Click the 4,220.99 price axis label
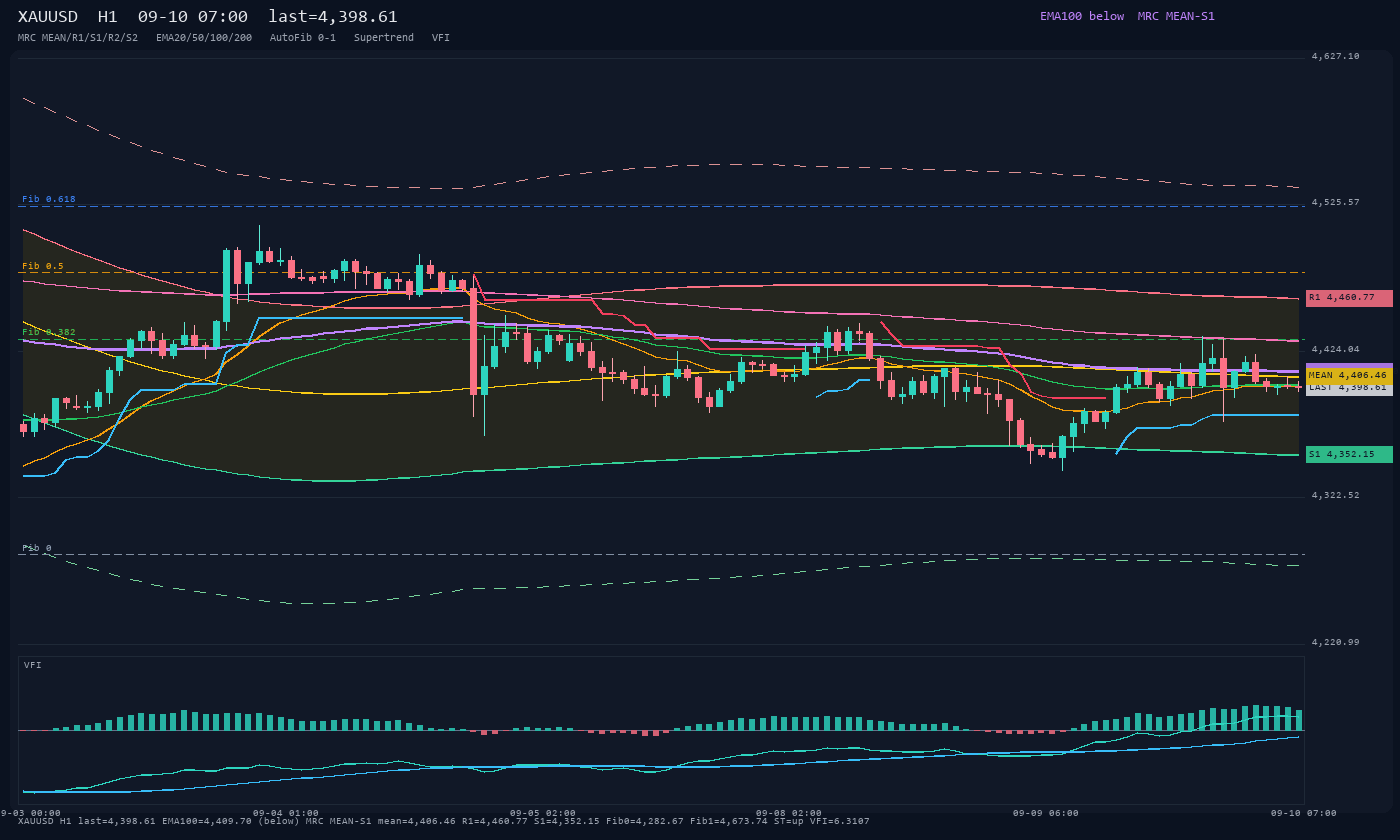This screenshot has height=840, width=1400. [1336, 642]
